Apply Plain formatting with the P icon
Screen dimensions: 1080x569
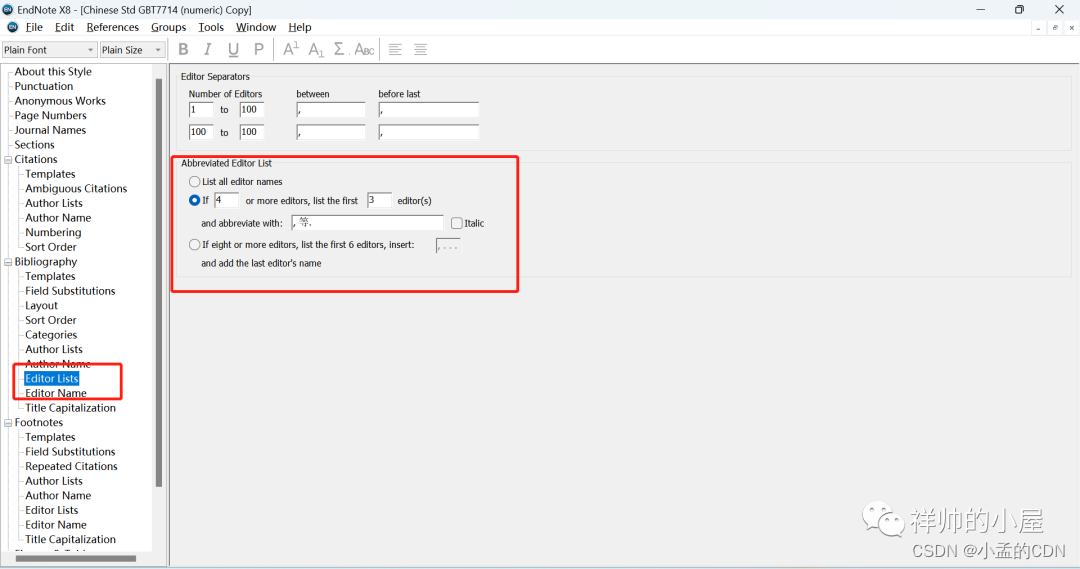[x=258, y=50]
